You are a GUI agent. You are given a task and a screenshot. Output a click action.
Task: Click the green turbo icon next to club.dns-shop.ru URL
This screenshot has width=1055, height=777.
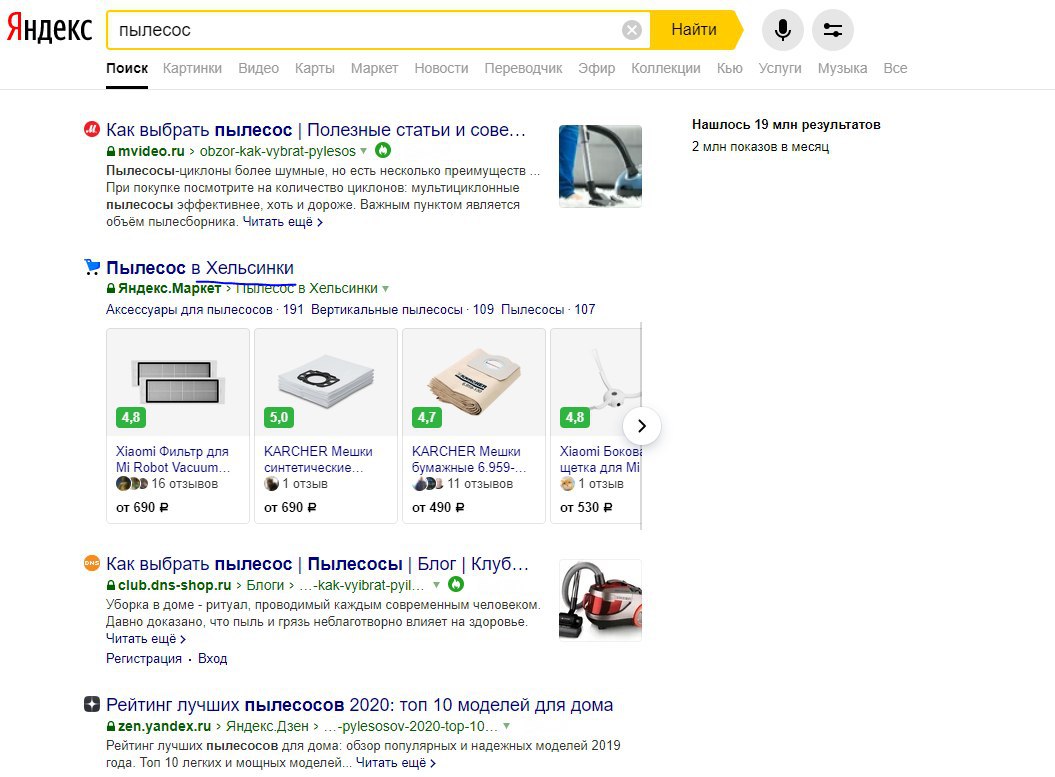tap(456, 584)
